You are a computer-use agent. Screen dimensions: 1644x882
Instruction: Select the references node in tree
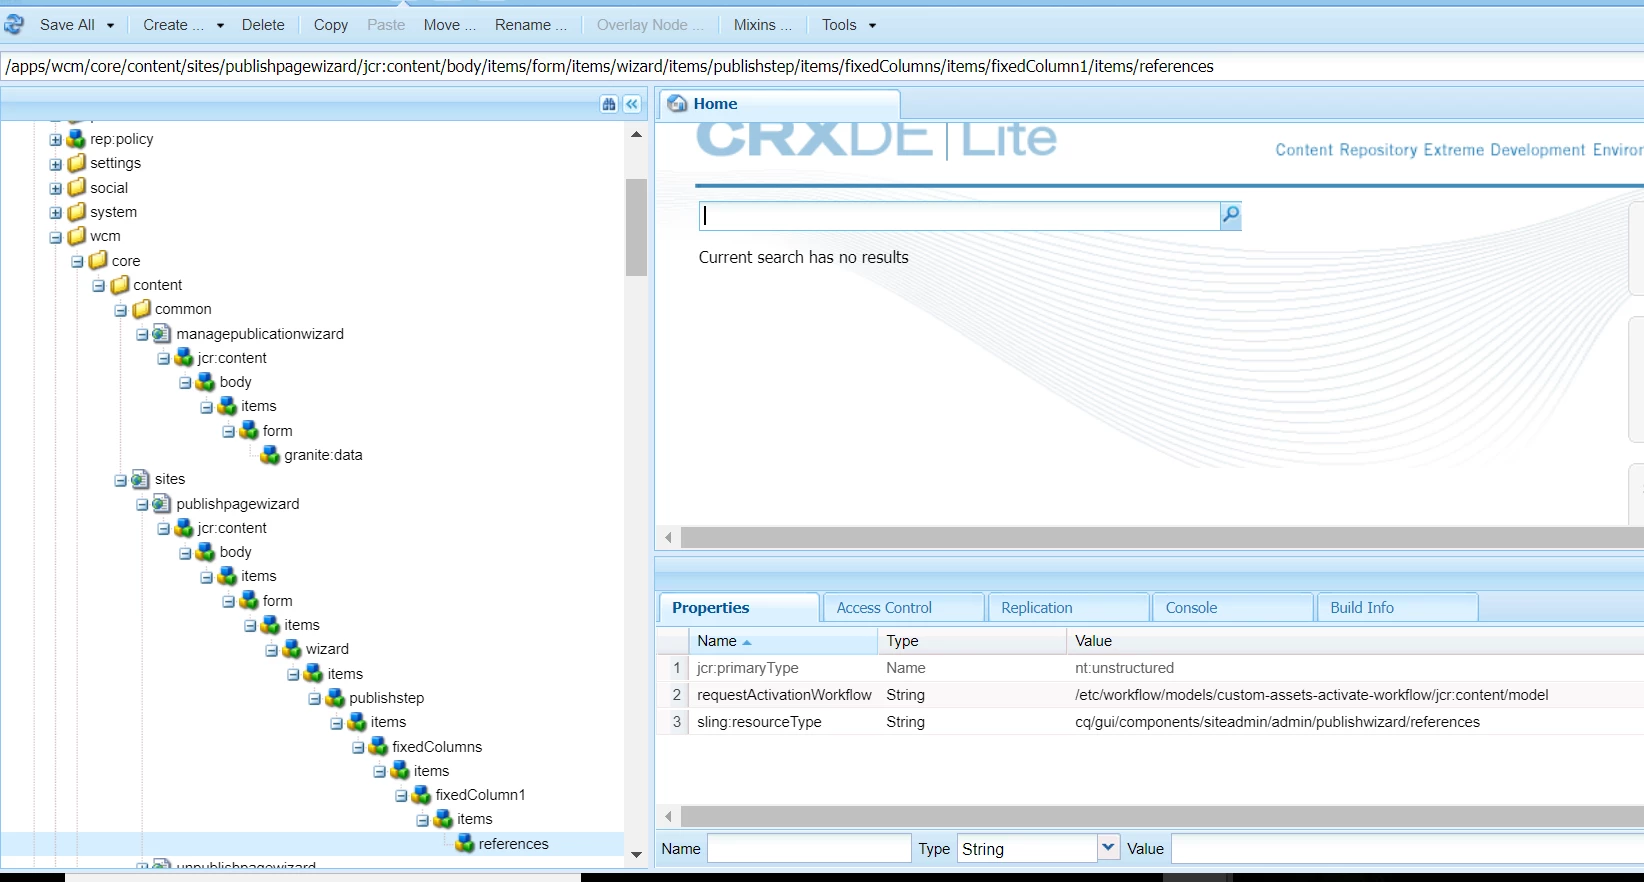(513, 844)
